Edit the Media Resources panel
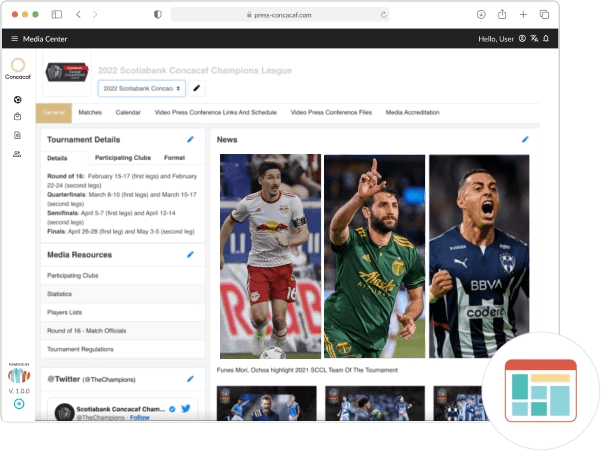 point(190,254)
